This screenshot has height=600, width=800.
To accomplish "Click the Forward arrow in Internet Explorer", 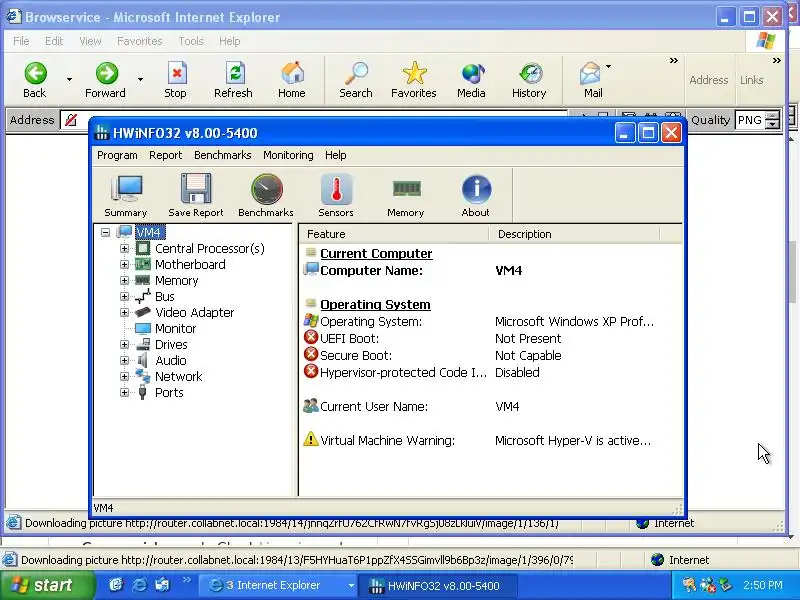I will [x=106, y=80].
